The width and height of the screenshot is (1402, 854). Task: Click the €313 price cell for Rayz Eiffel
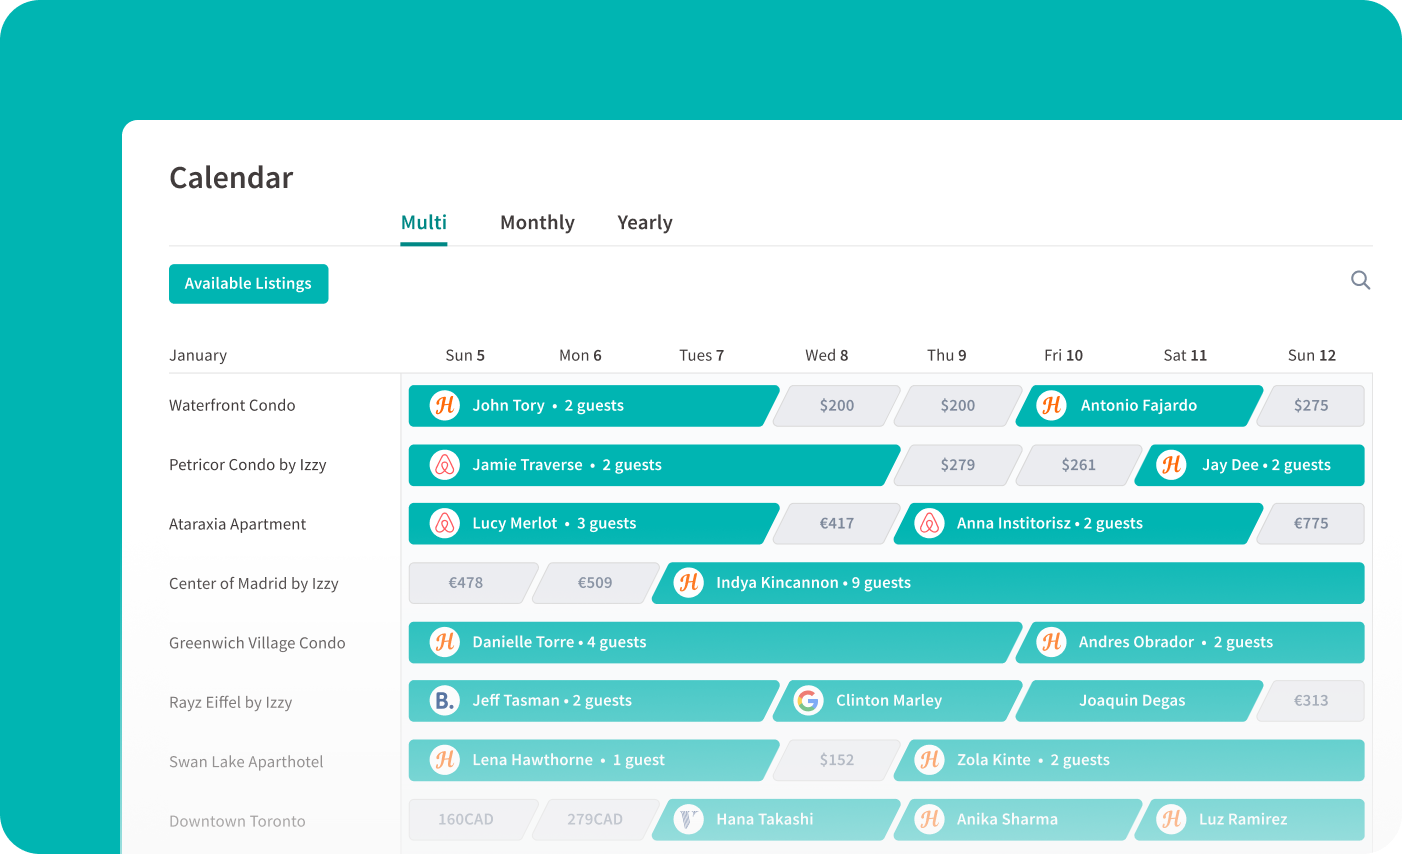coord(1310,701)
